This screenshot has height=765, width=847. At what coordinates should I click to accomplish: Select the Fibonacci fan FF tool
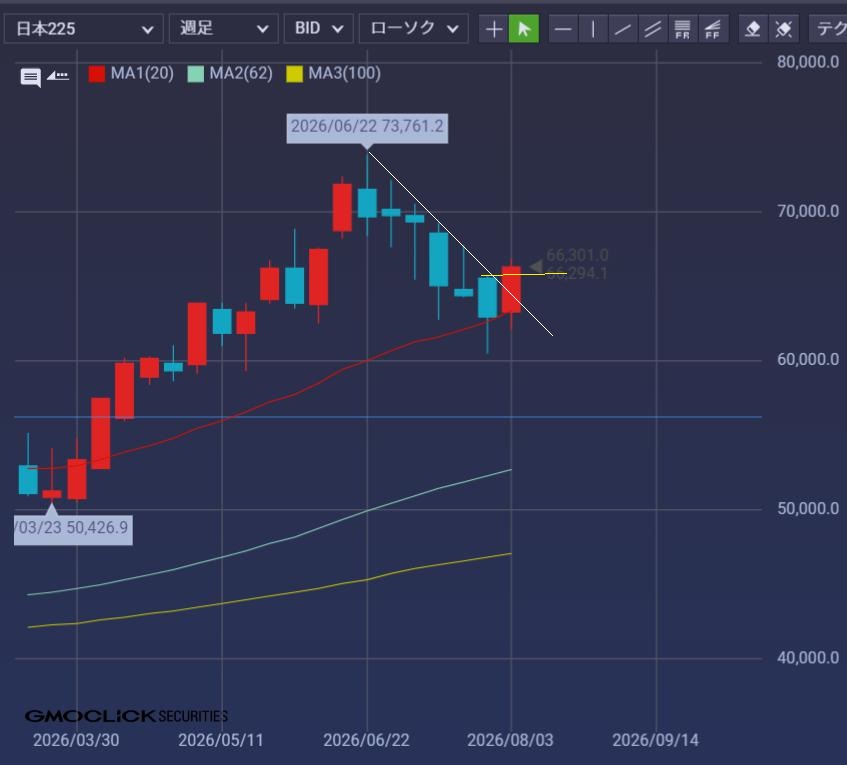(712, 29)
